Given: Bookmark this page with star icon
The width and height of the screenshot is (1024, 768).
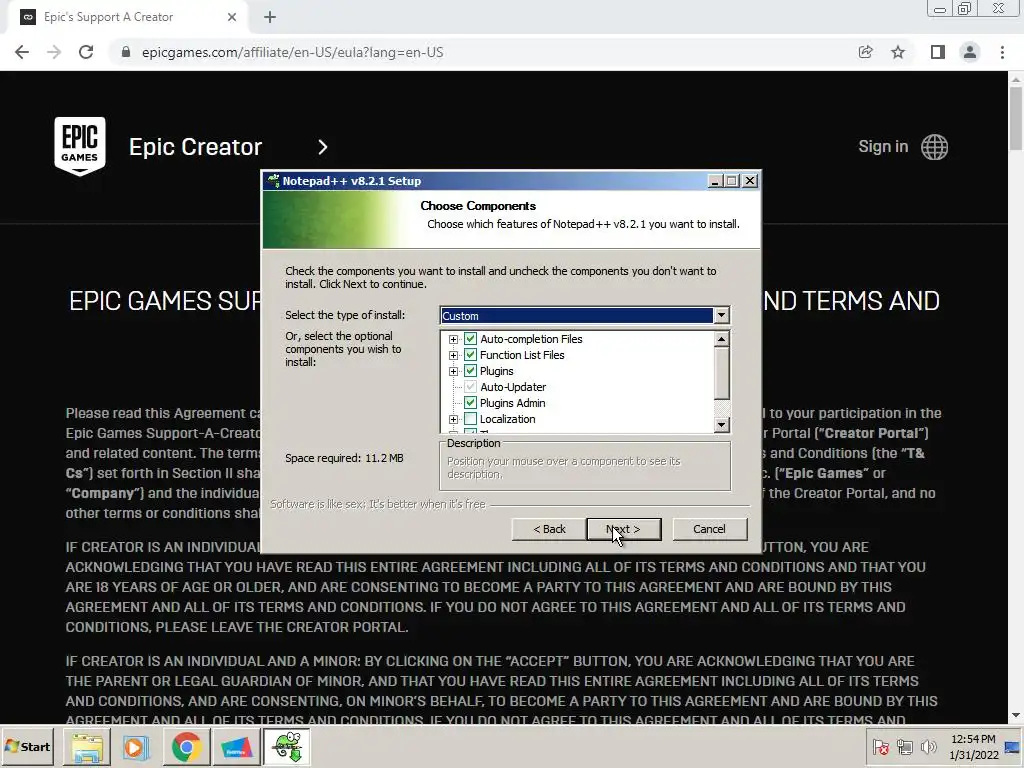Looking at the screenshot, I should tap(898, 52).
